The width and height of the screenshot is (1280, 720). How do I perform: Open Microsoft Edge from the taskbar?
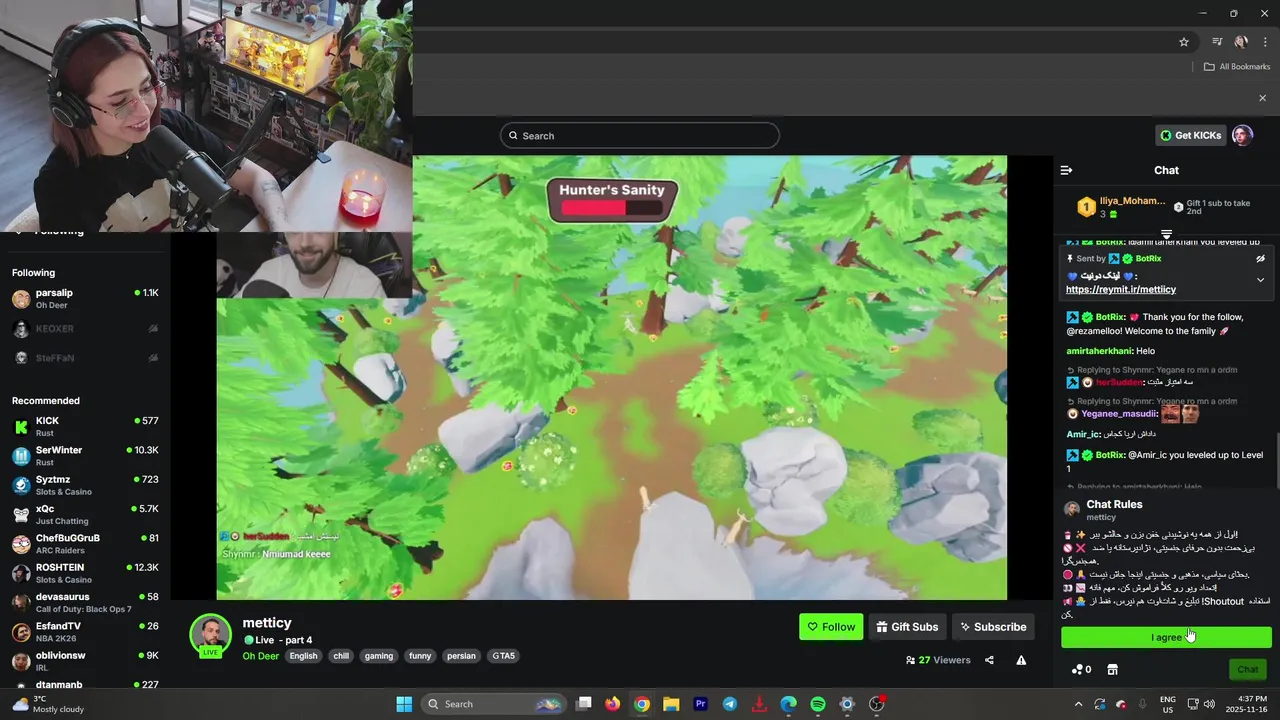tap(788, 704)
